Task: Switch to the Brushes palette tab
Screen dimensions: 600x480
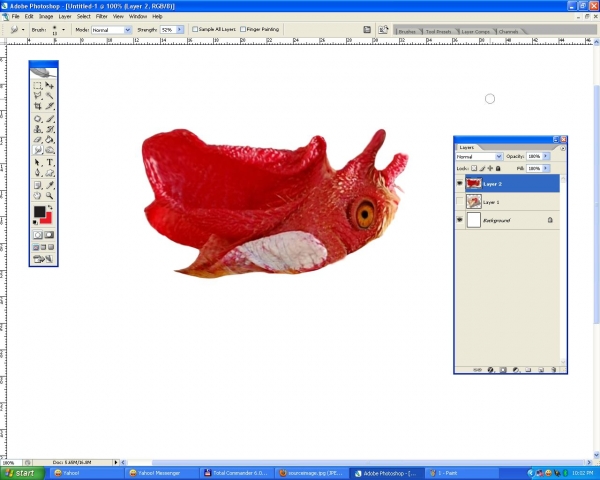Action: pos(407,31)
